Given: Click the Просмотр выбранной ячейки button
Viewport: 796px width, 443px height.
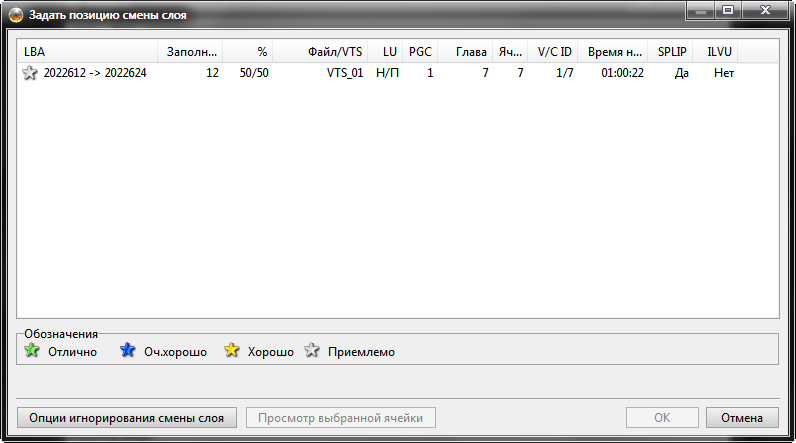Looking at the screenshot, I should tap(341, 418).
